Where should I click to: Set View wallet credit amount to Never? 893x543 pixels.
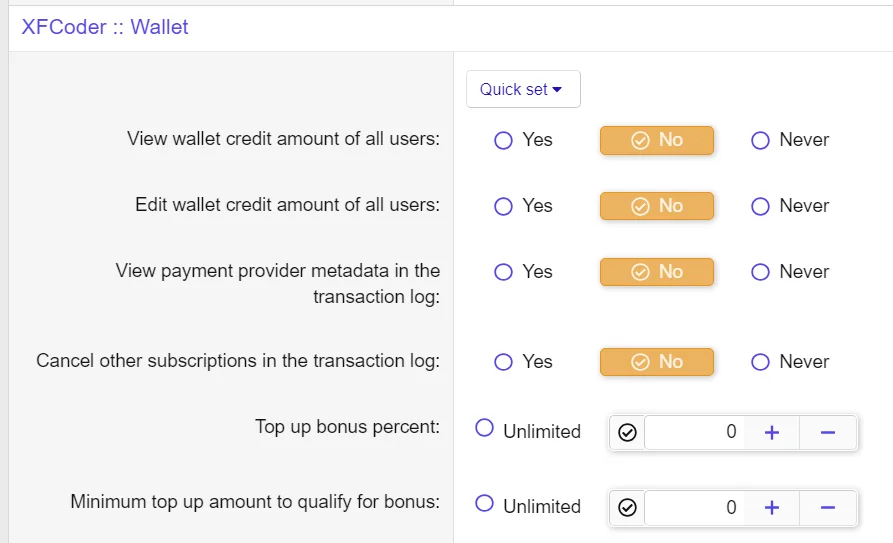[760, 140]
